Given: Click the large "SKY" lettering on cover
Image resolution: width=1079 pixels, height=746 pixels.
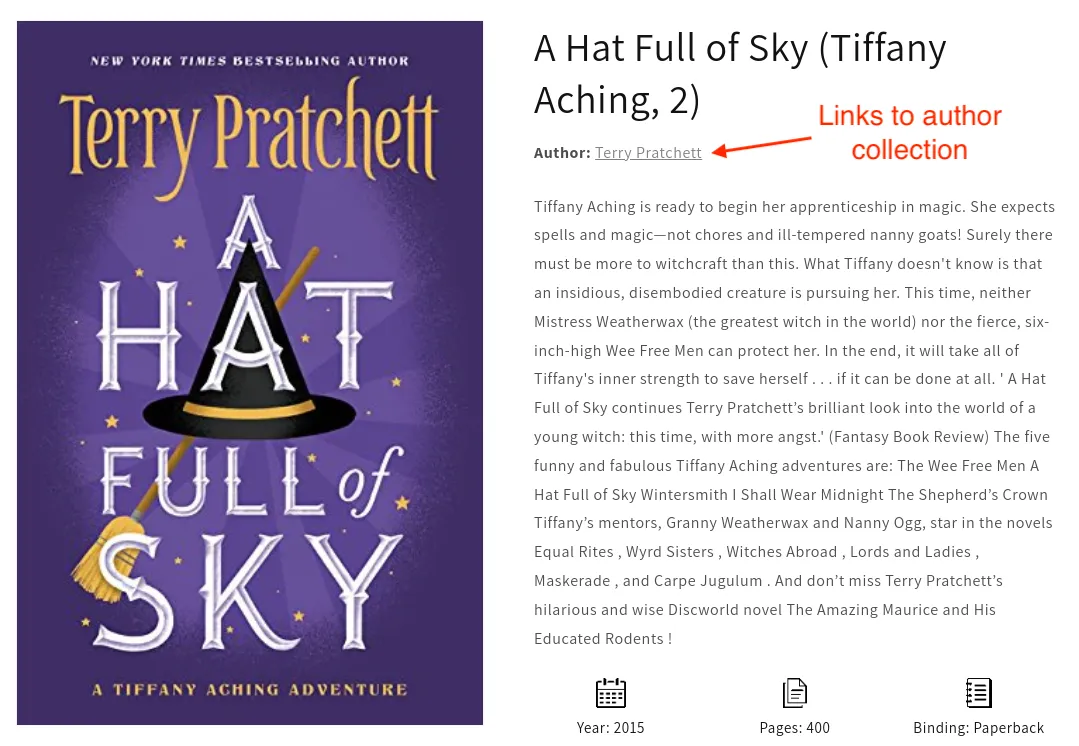Looking at the screenshot, I should pyautogui.click(x=250, y=590).
